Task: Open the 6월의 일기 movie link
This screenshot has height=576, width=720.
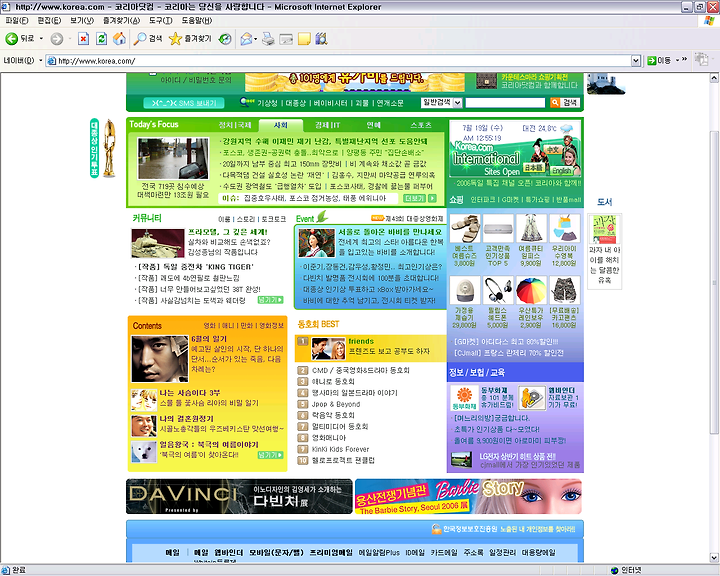Action: [208, 339]
